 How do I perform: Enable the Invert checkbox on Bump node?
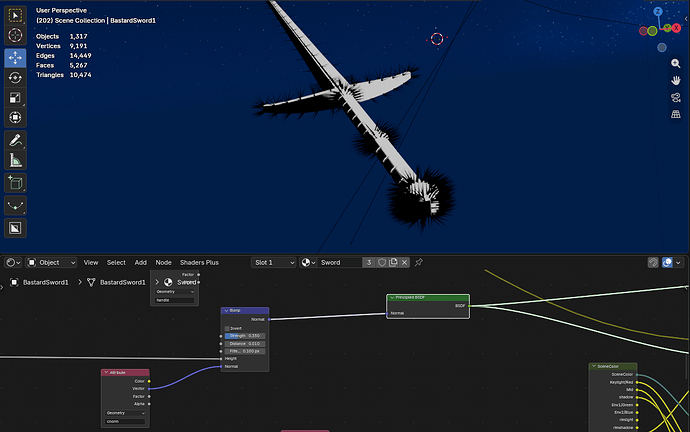point(227,329)
